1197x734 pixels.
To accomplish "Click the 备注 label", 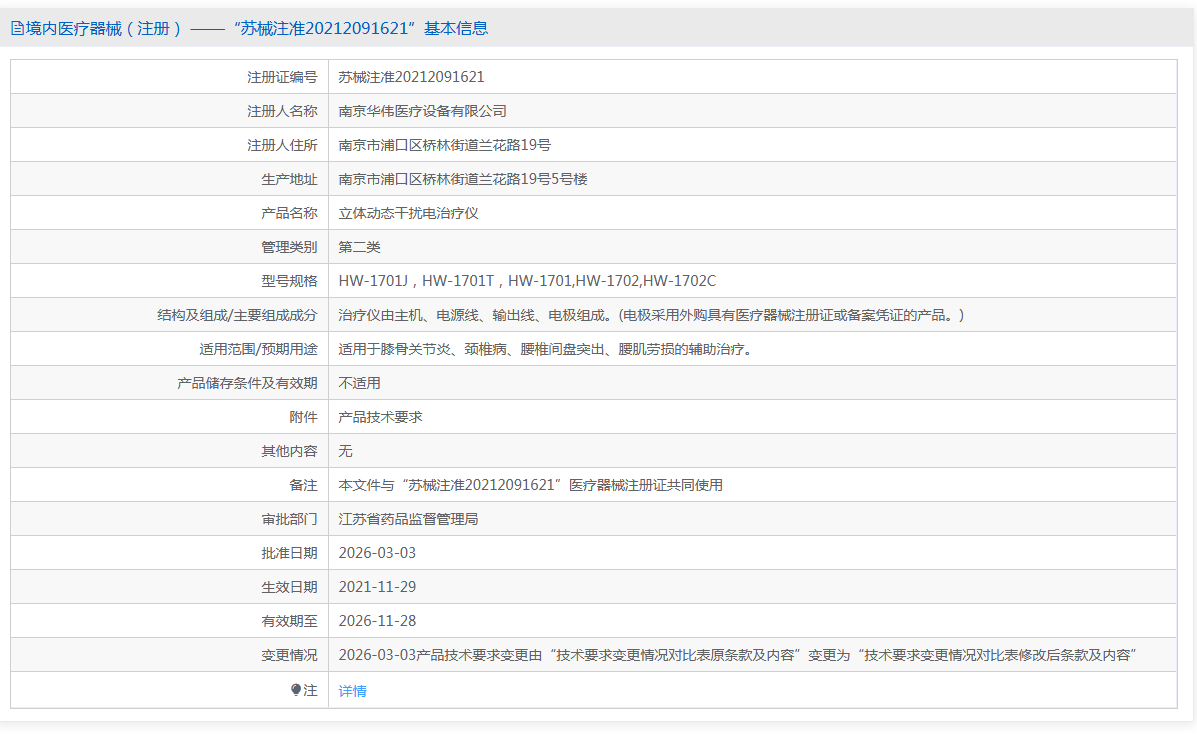I will tap(303, 485).
